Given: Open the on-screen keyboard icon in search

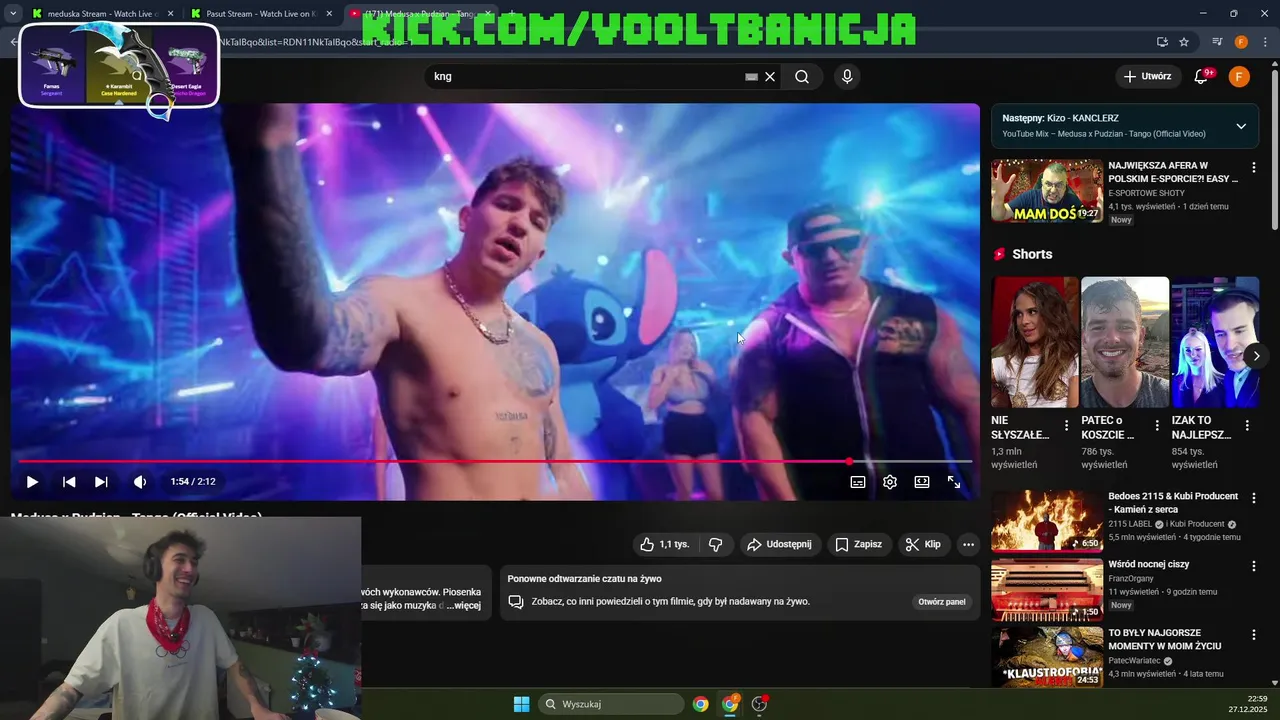Looking at the screenshot, I should coord(751,76).
